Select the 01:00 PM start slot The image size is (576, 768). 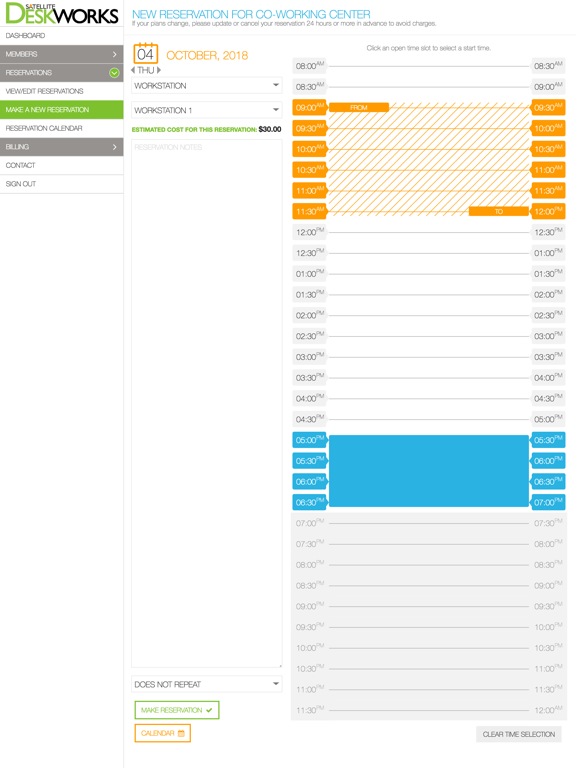(310, 274)
